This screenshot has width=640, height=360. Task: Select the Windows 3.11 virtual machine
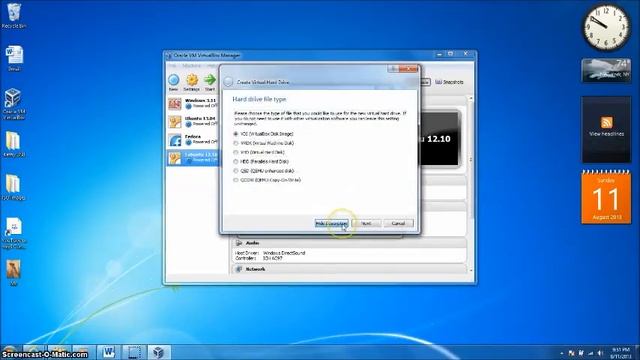(x=193, y=103)
